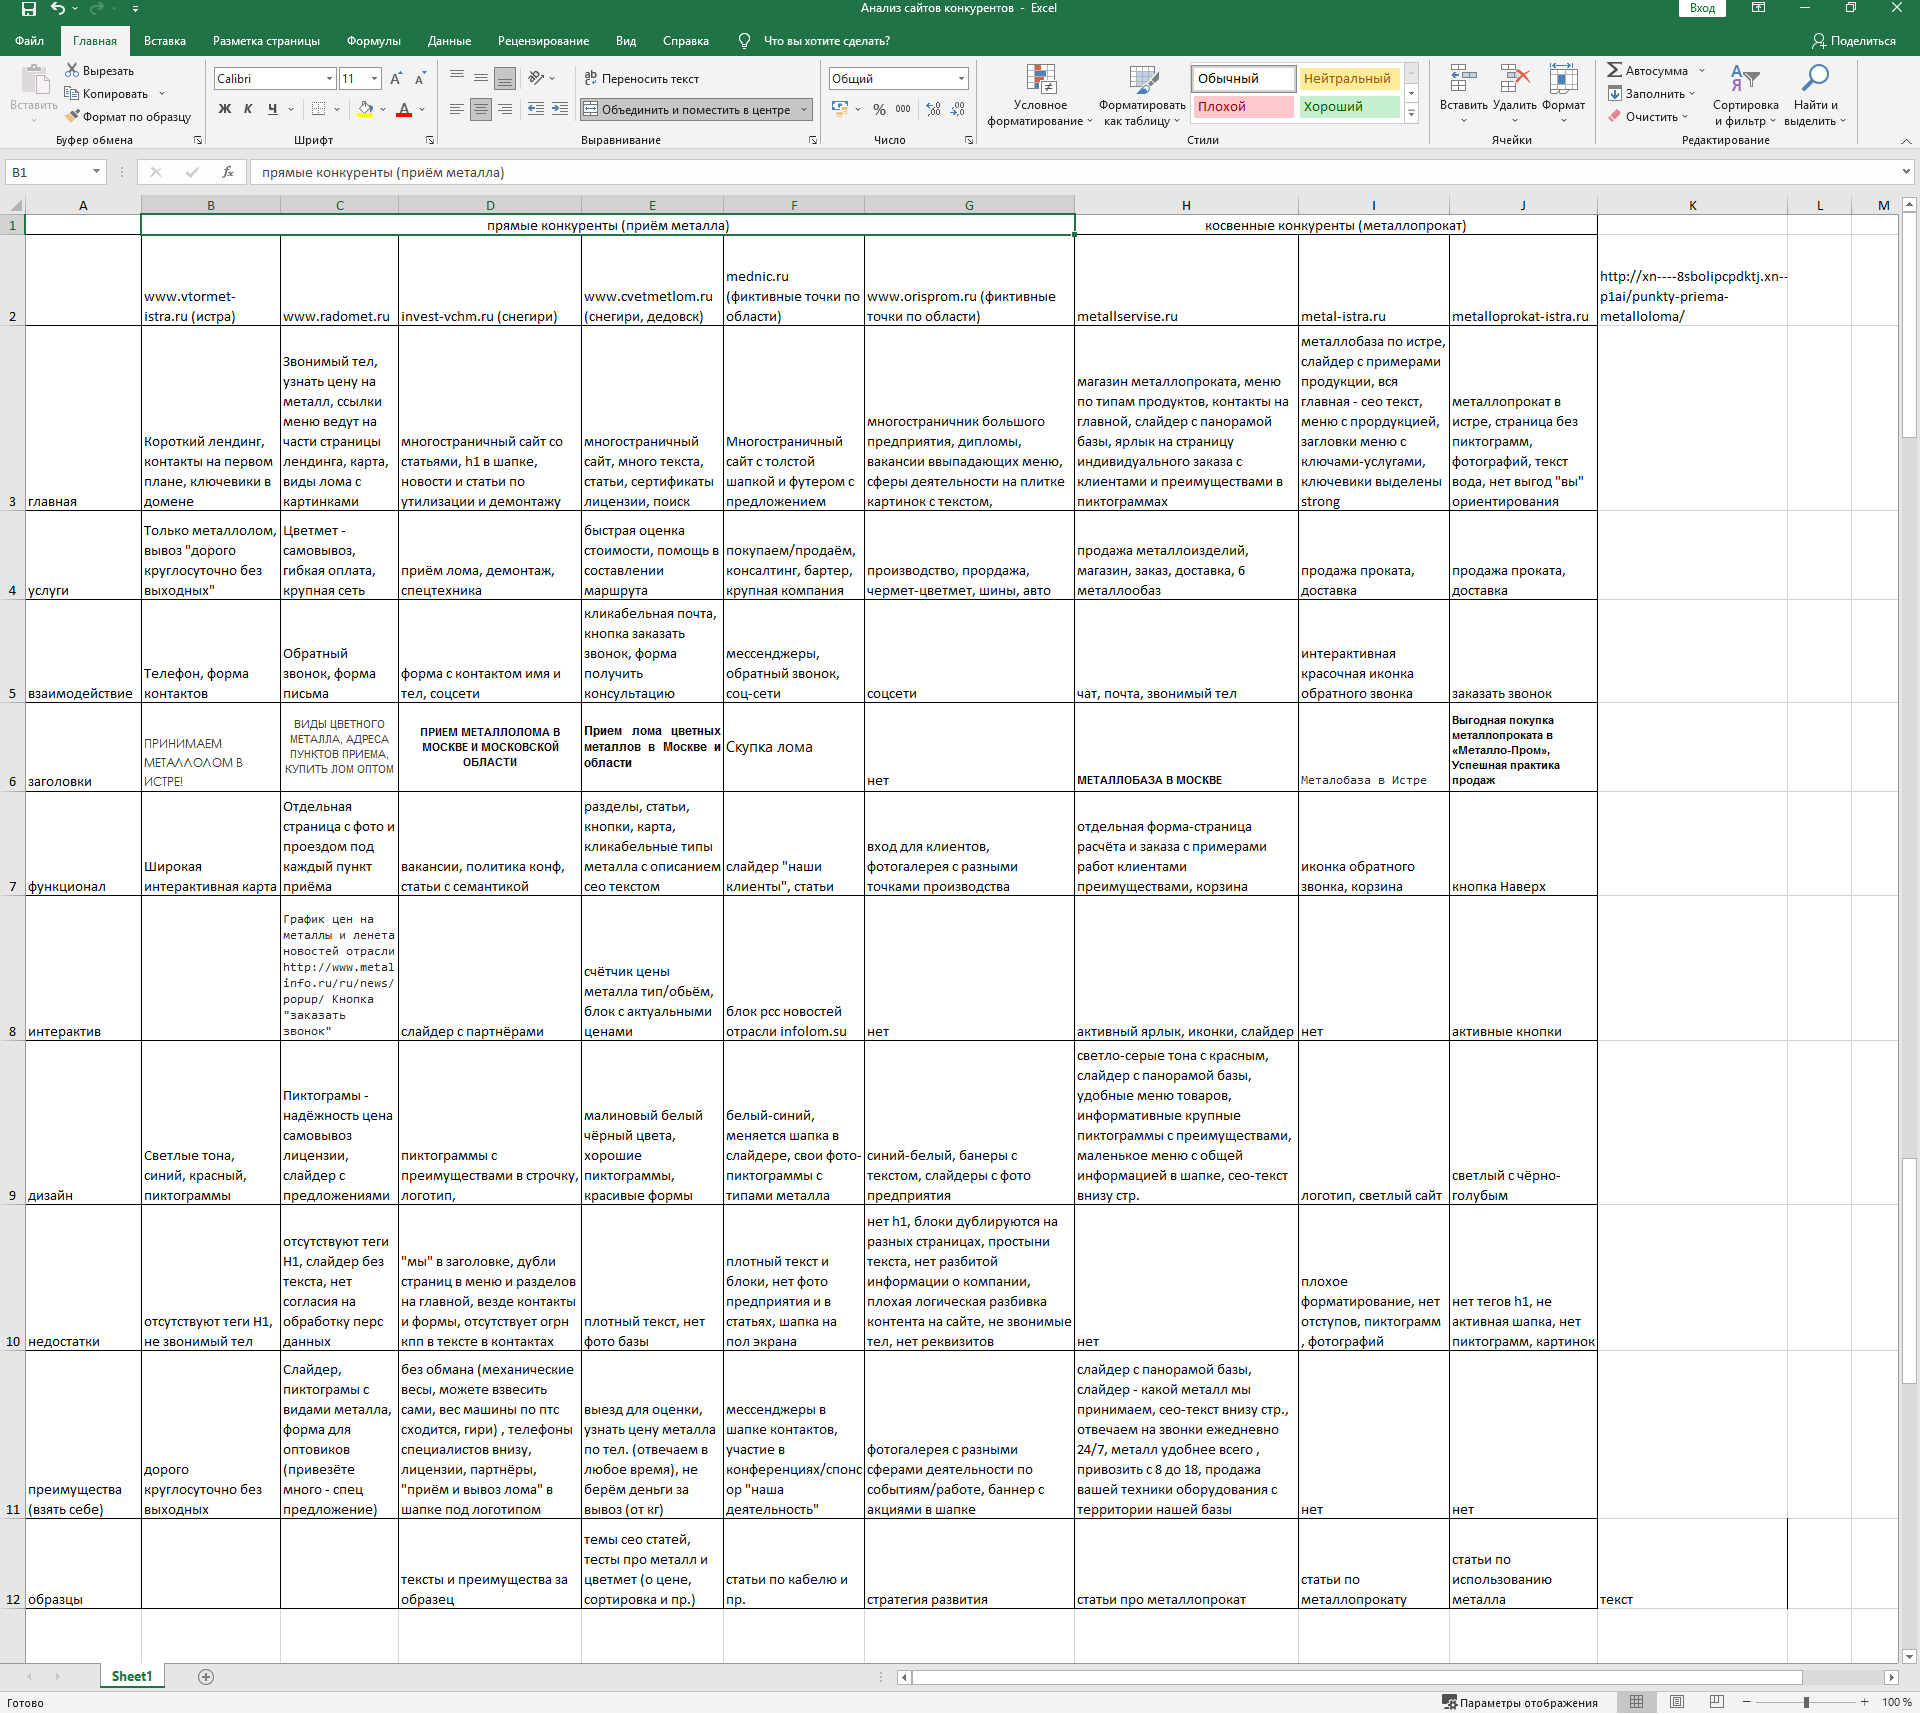
Task: Click accounting number format icon
Action: pyautogui.click(x=840, y=109)
